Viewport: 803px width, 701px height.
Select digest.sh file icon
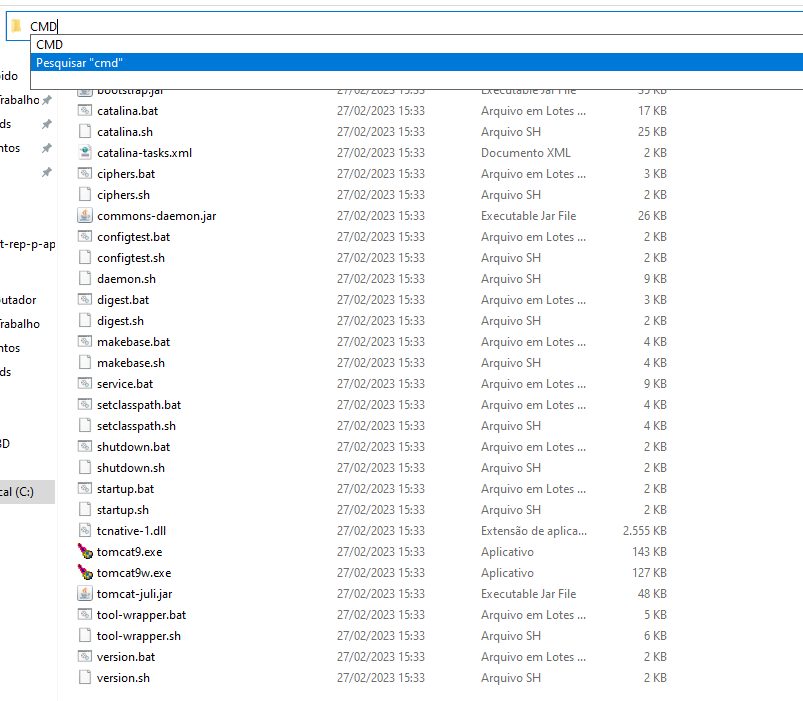[x=84, y=321]
